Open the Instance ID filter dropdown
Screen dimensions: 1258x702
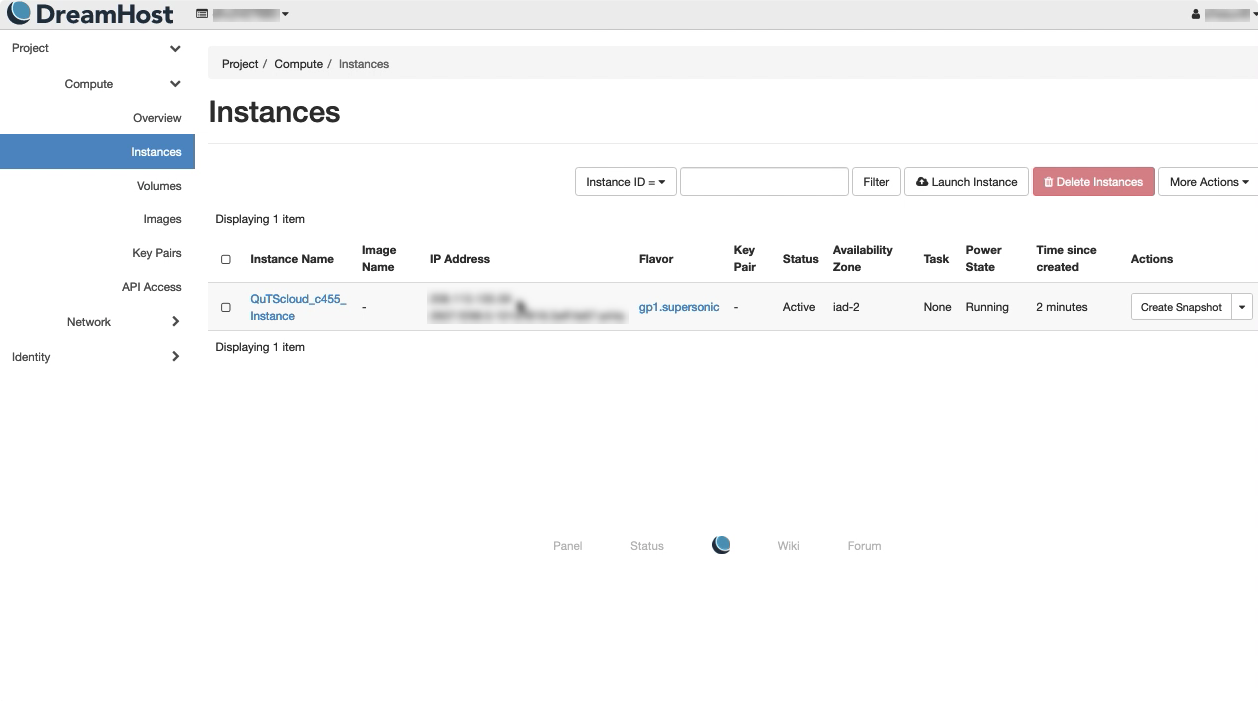point(625,182)
